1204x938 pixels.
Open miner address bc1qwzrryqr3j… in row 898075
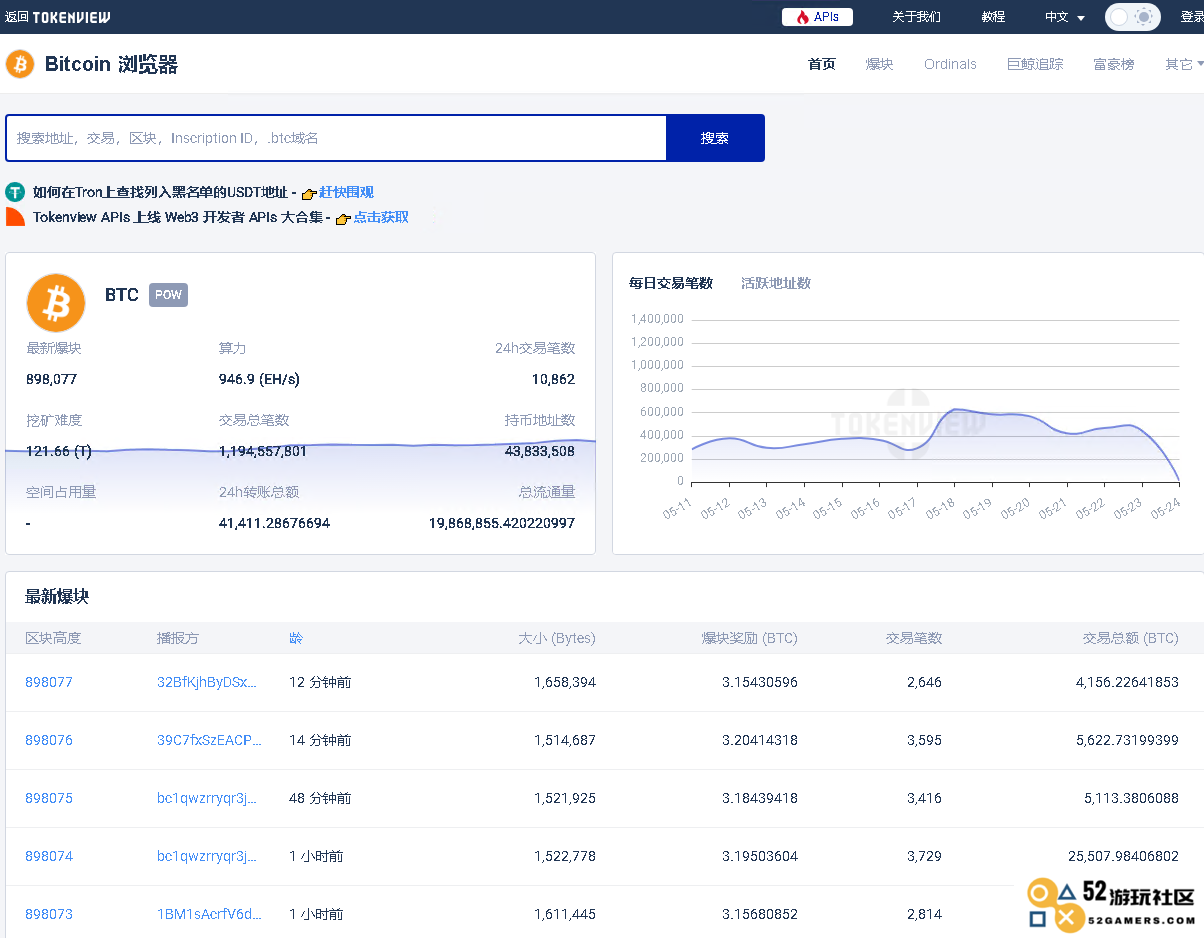207,798
